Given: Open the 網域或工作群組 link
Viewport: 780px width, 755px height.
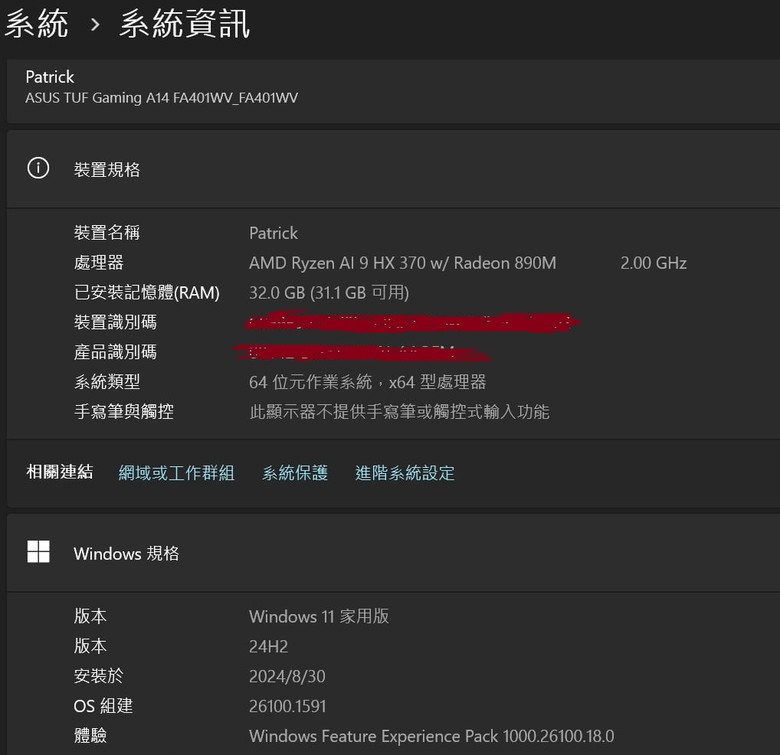Looking at the screenshot, I should pos(177,472).
